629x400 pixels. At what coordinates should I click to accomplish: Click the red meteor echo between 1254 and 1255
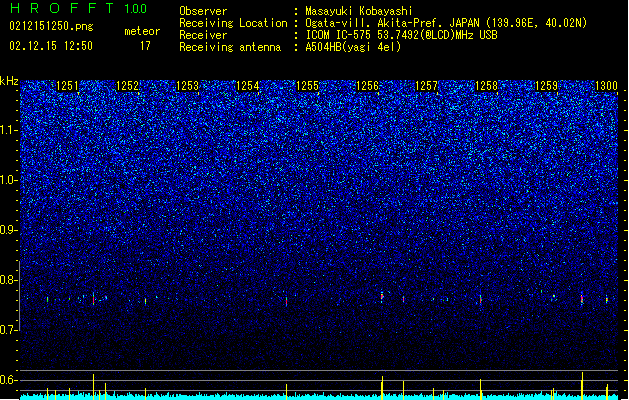(286, 301)
